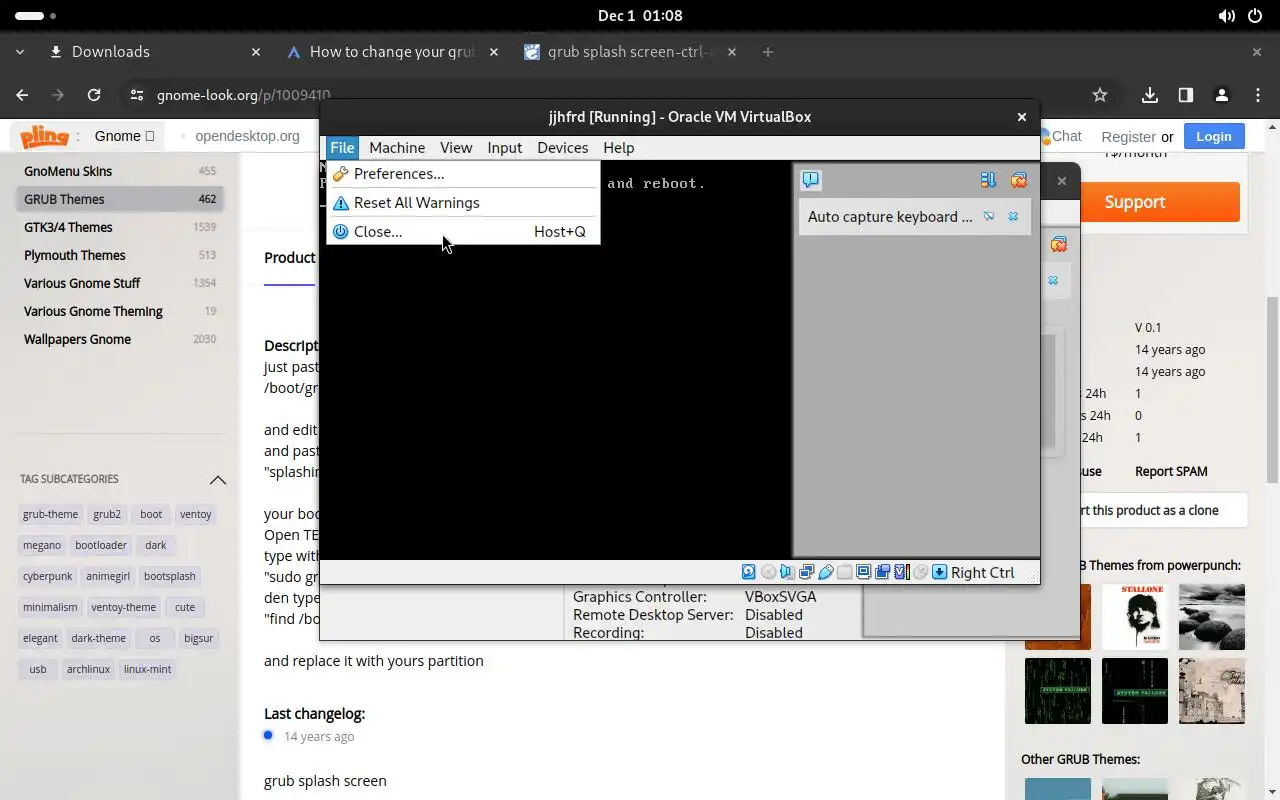Screen dimensions: 1280x800
Task: Select the archlinux tag
Action: pyautogui.click(x=88, y=669)
